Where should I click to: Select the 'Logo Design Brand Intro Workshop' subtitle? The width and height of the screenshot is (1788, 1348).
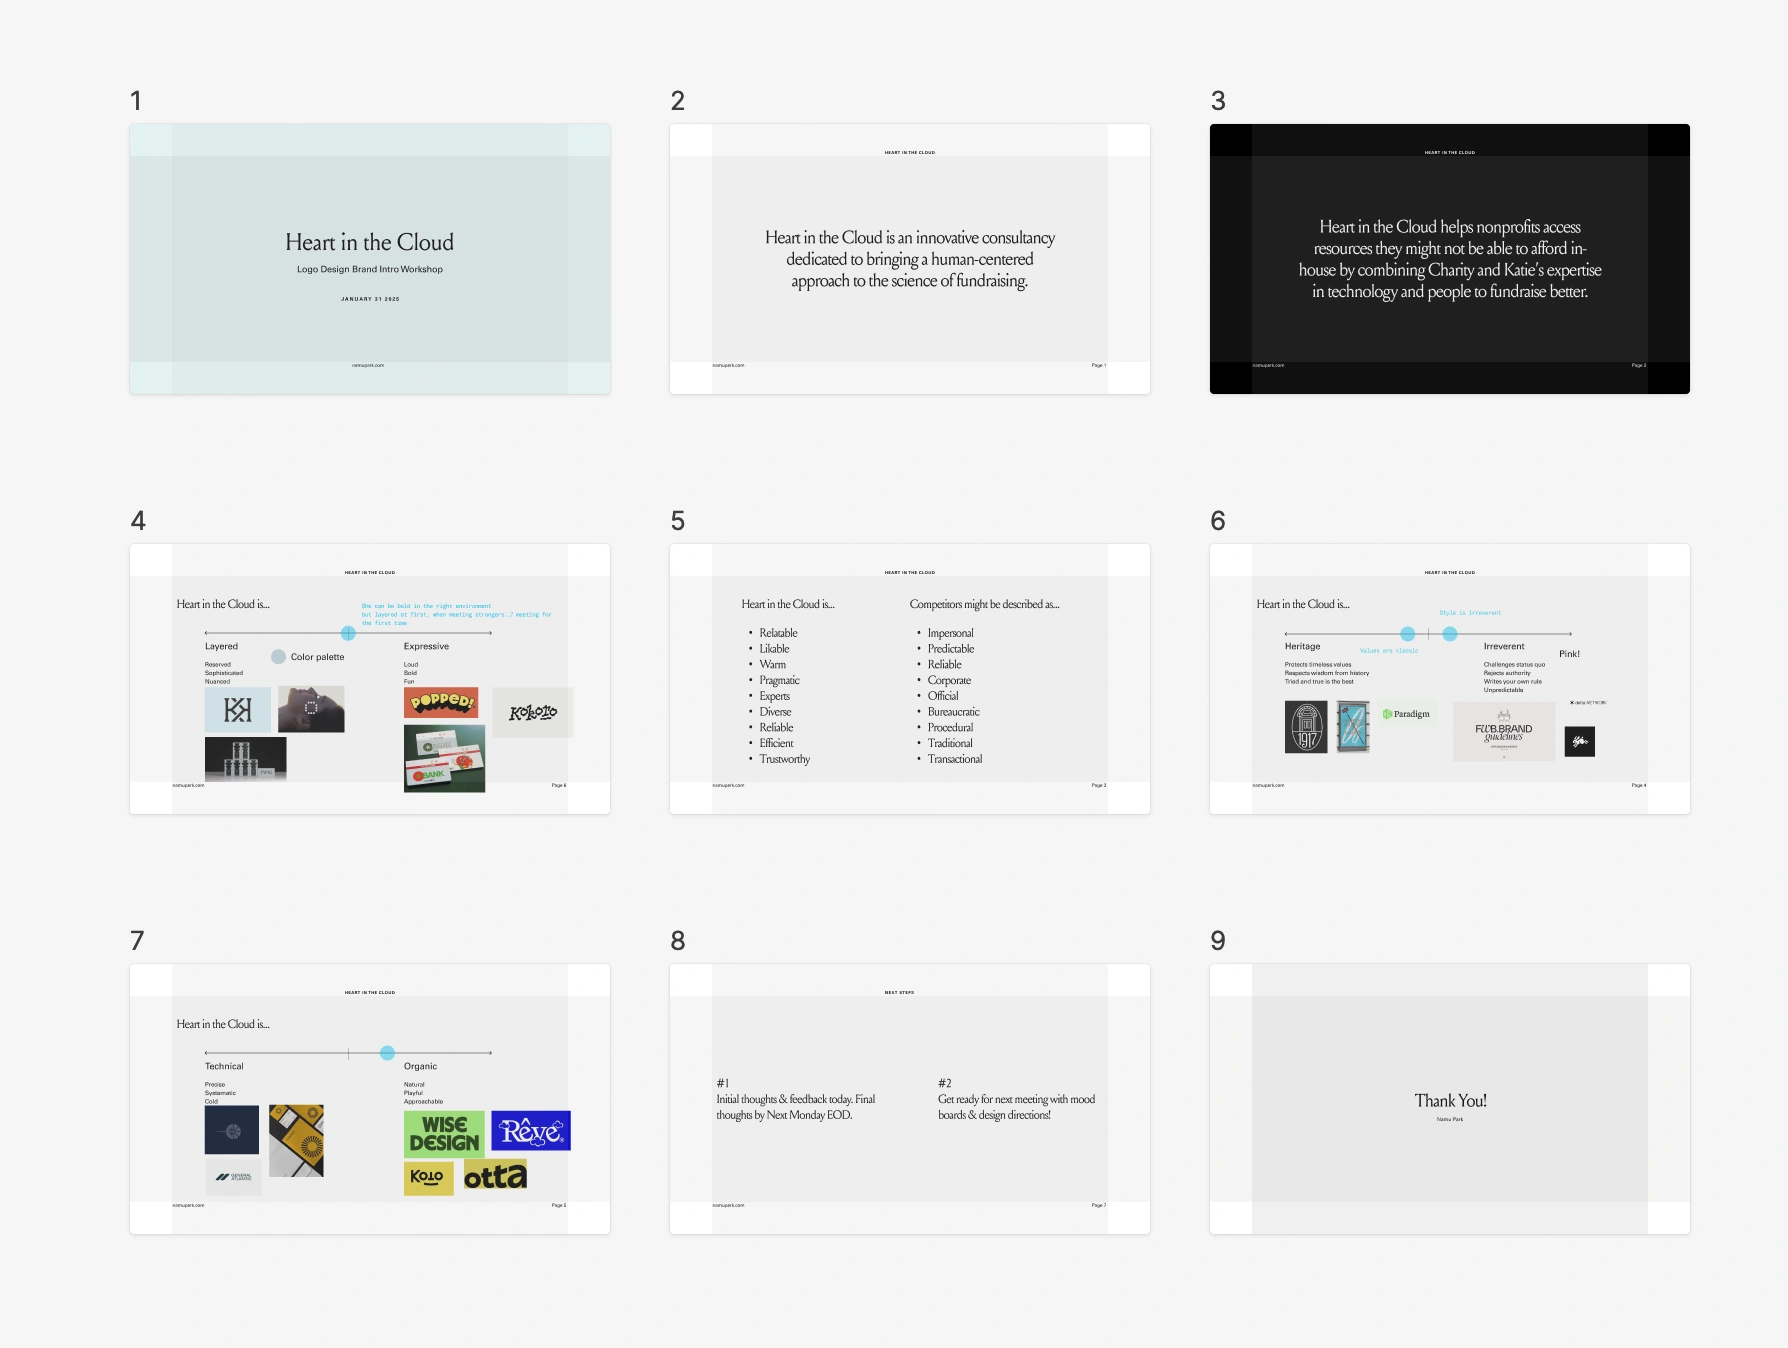point(370,269)
